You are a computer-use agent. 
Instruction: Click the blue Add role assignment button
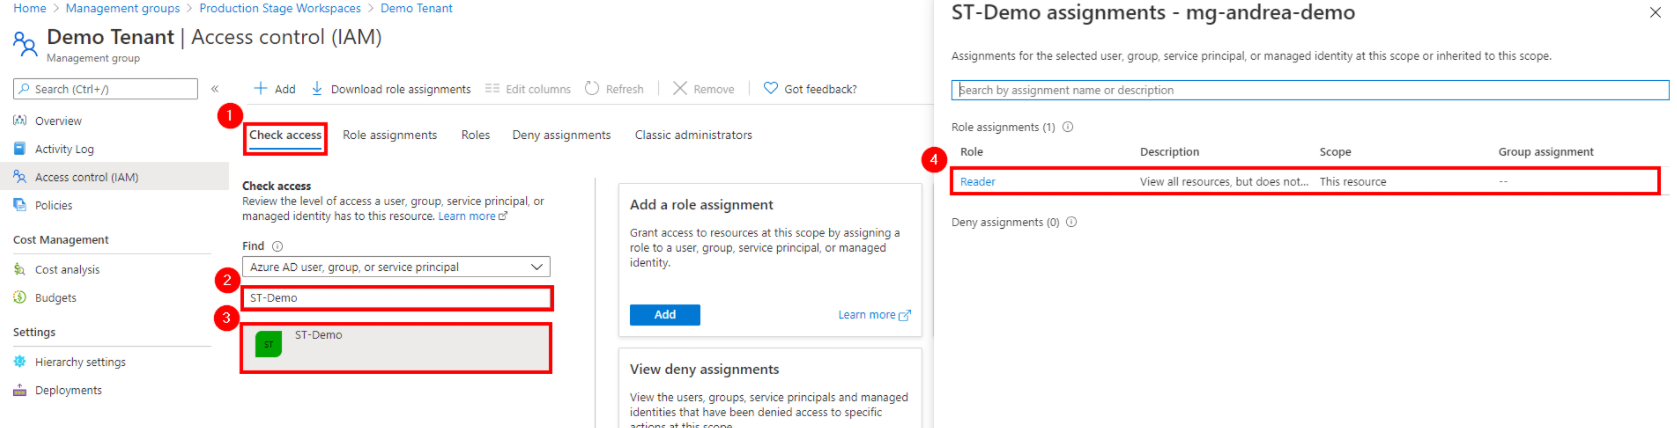(x=665, y=315)
